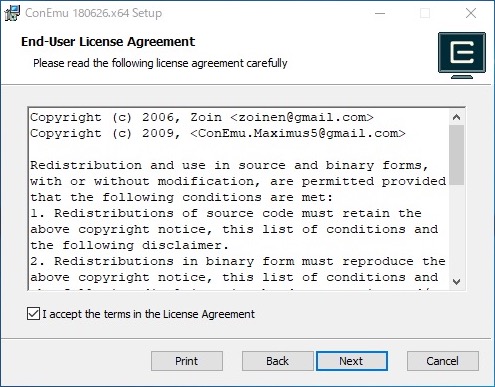Screen dimensions: 495x387
Task: Click the "ConEmu 180626.x64 Setup" title text
Action: tap(94, 13)
